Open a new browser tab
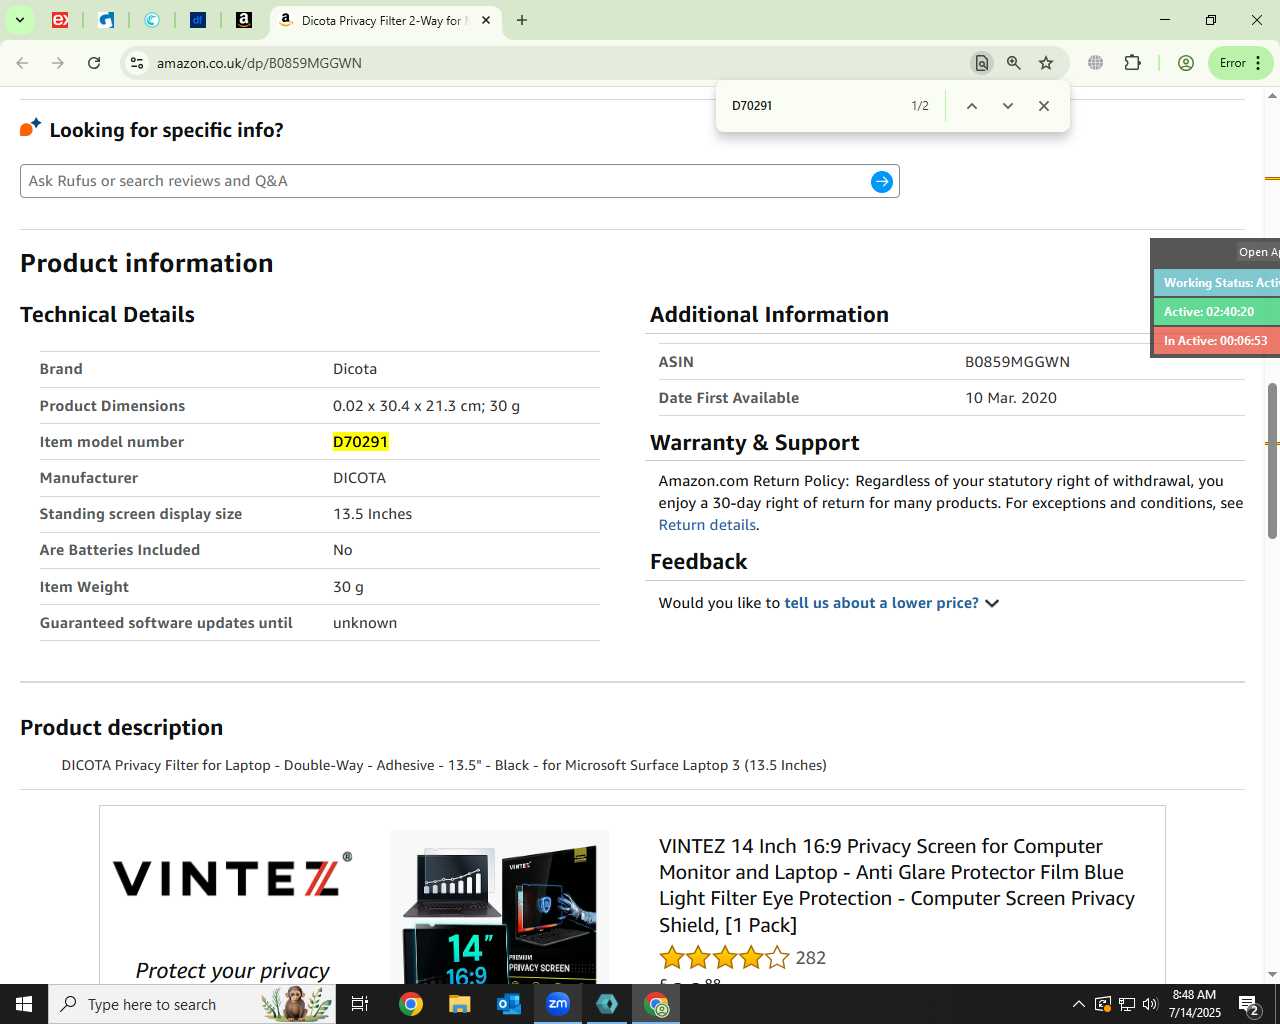This screenshot has width=1280, height=1024. (x=522, y=20)
